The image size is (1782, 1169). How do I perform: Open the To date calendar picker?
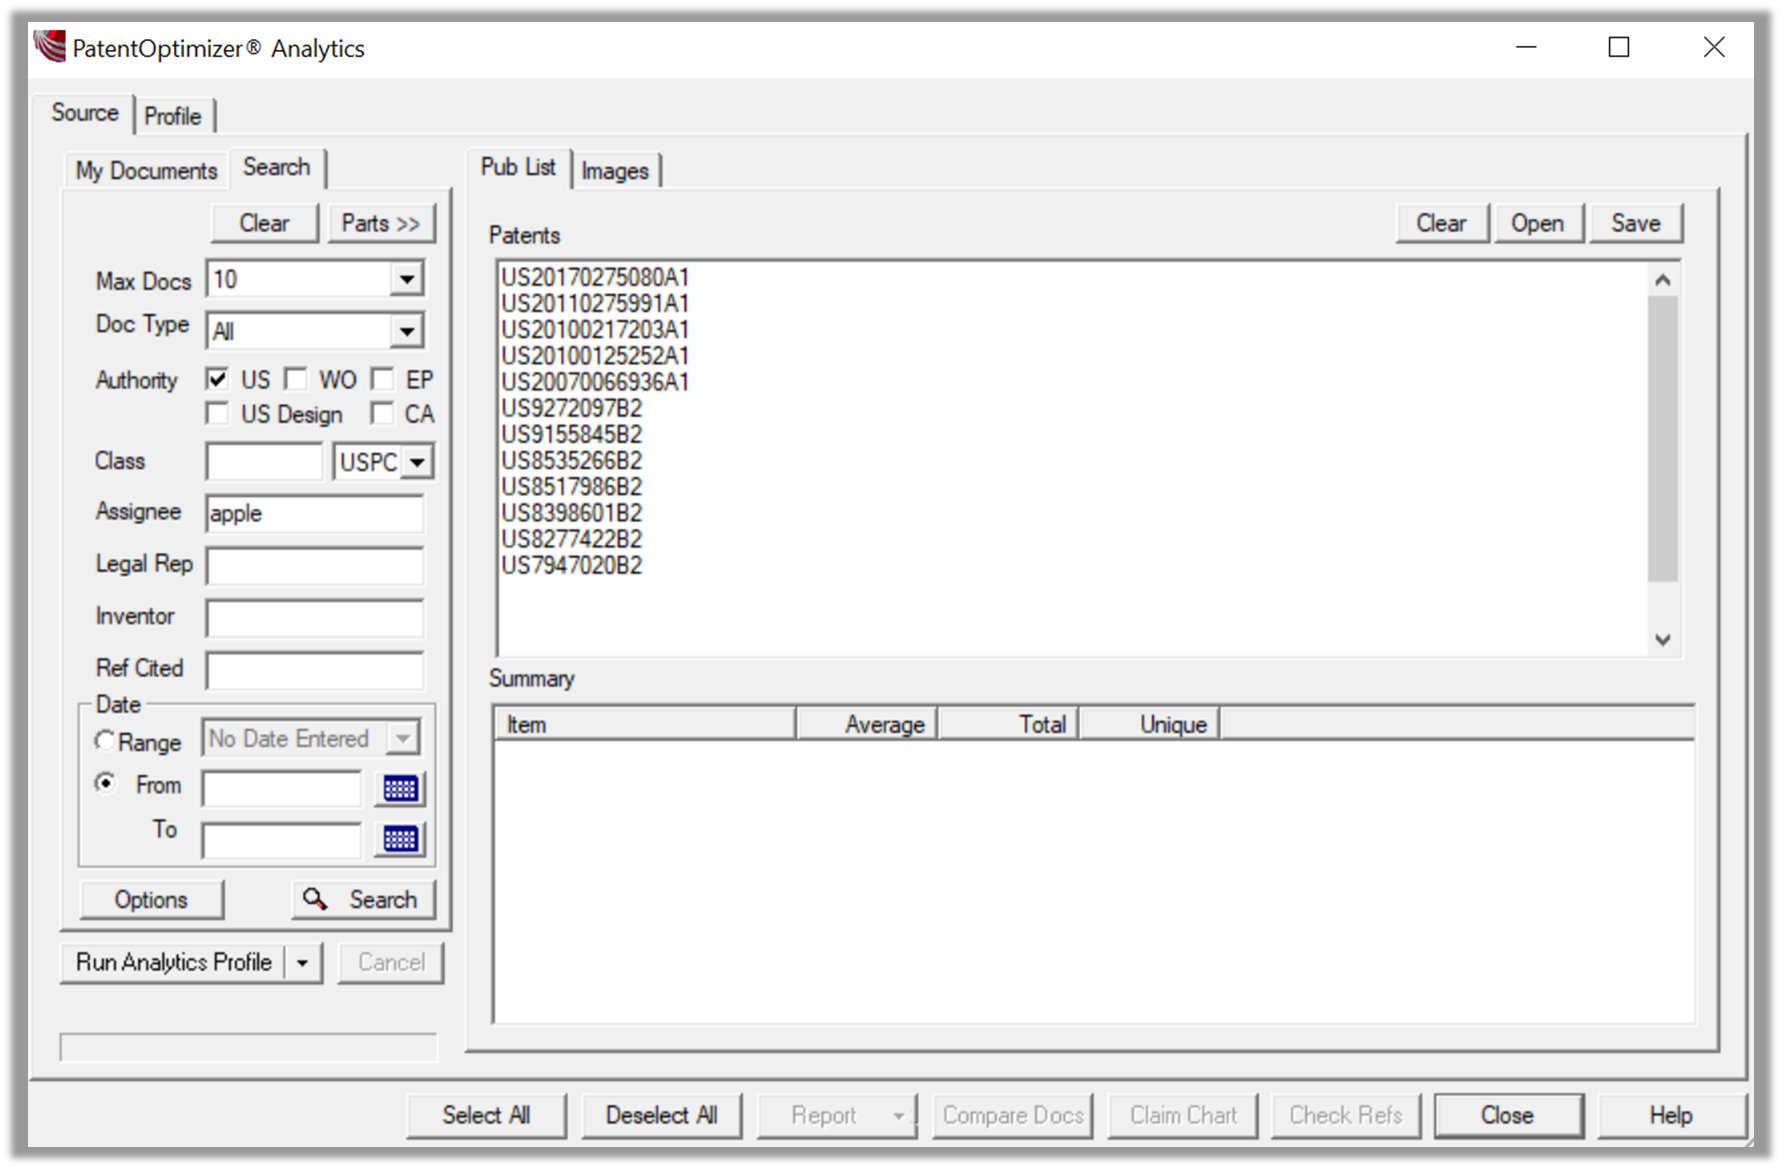pos(400,838)
